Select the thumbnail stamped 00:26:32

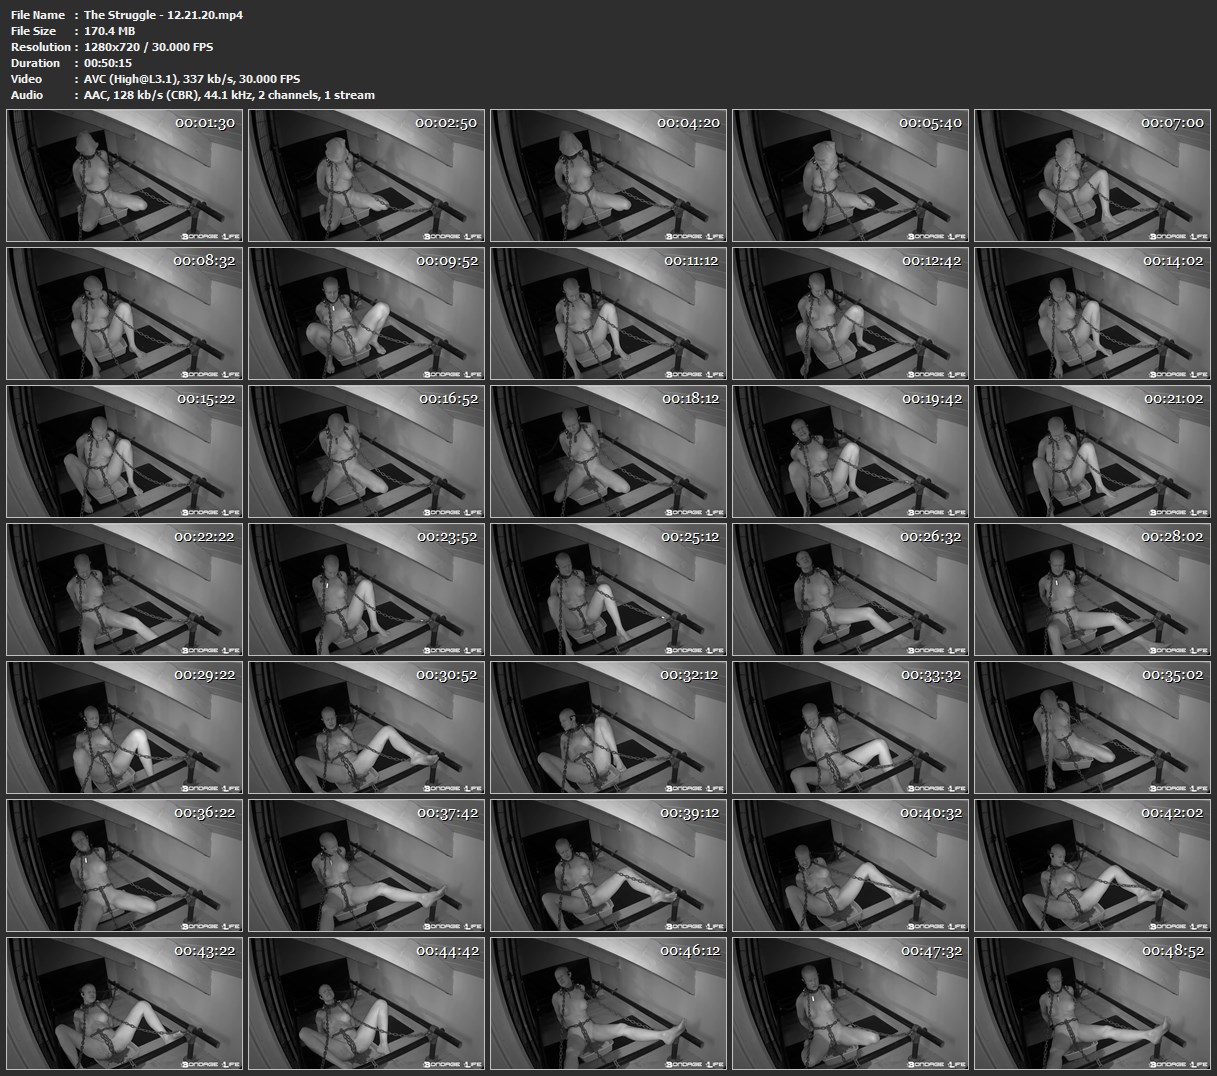coord(850,589)
